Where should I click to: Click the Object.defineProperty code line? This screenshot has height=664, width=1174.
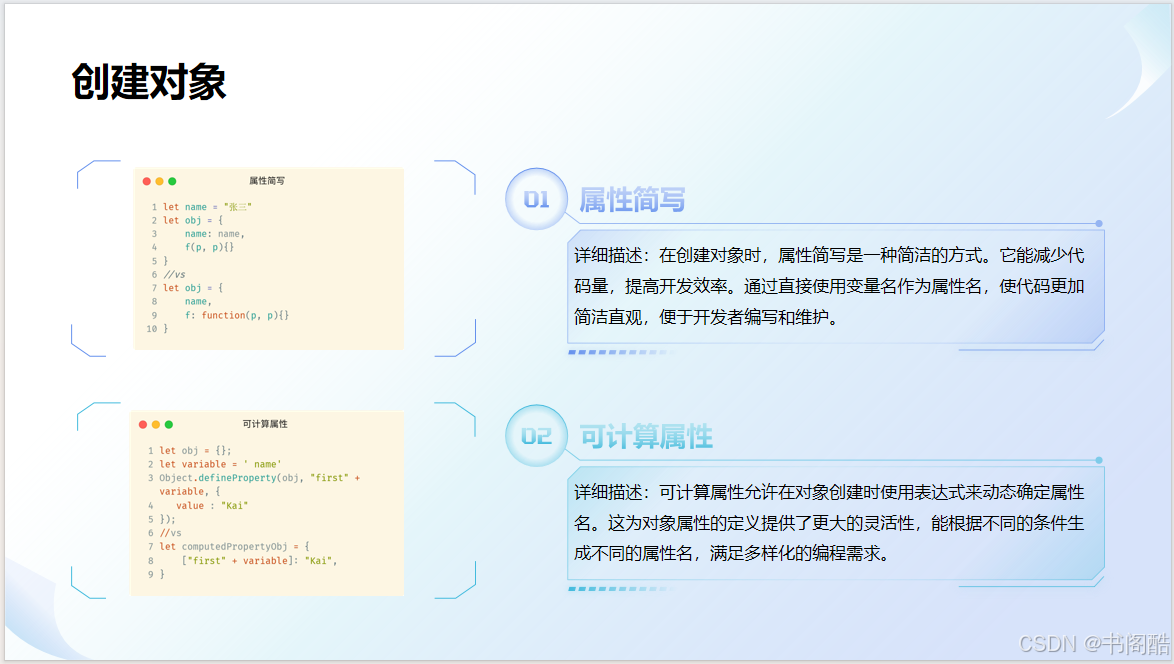click(259, 484)
